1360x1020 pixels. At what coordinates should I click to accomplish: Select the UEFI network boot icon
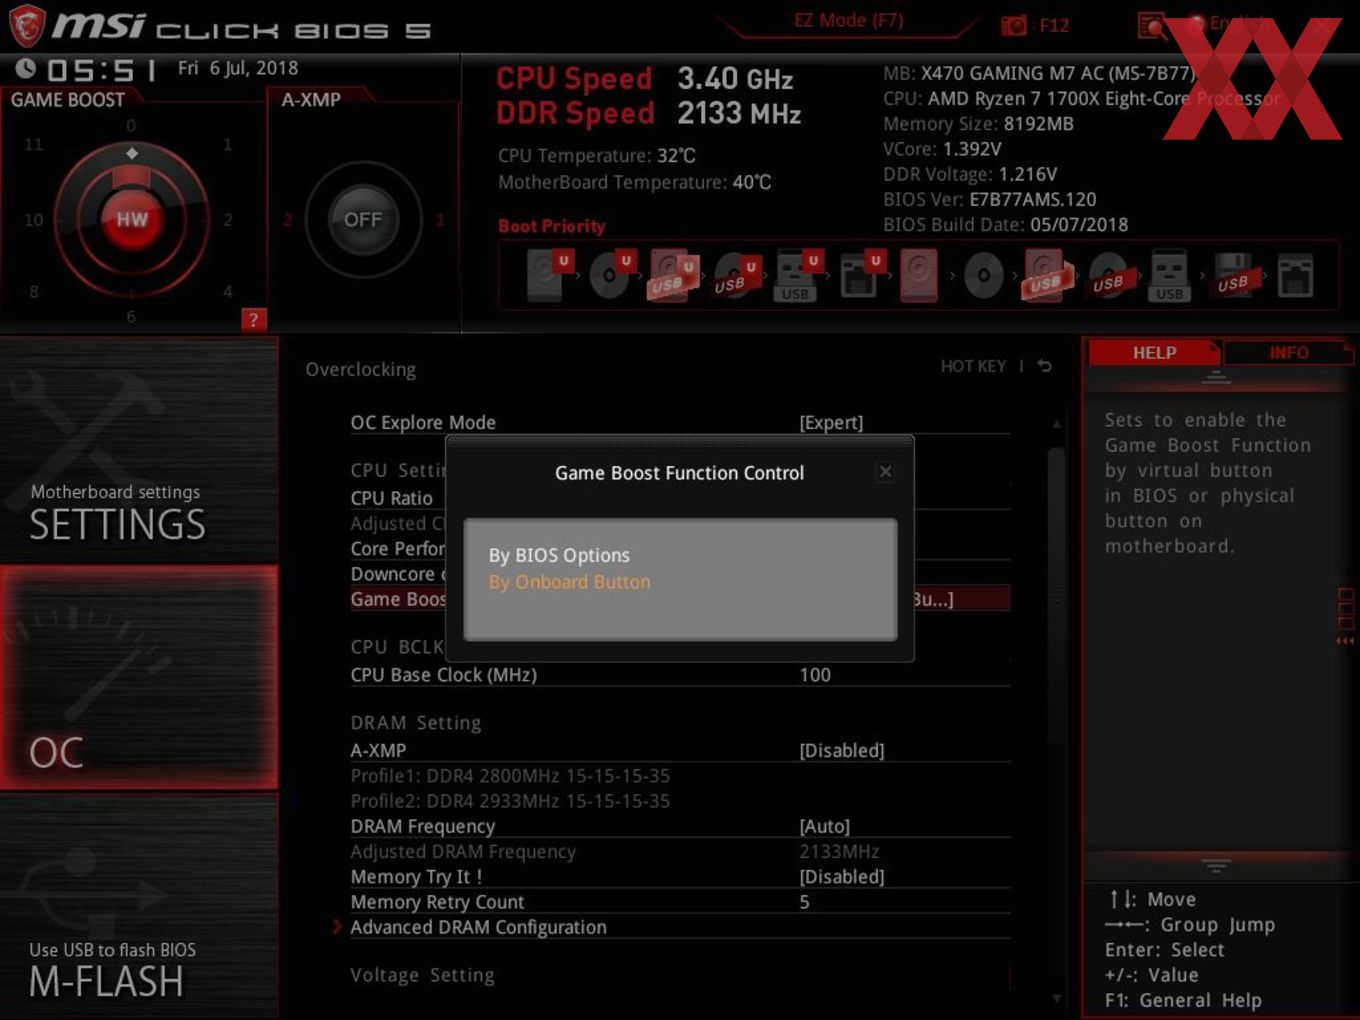860,275
